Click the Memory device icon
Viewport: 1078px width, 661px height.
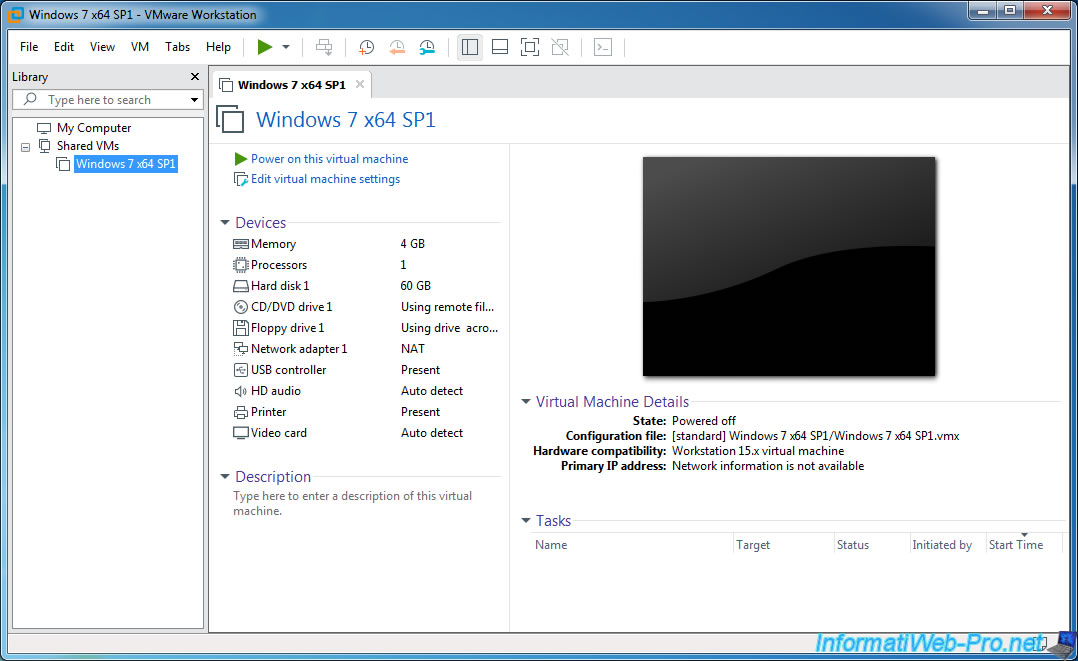[241, 244]
